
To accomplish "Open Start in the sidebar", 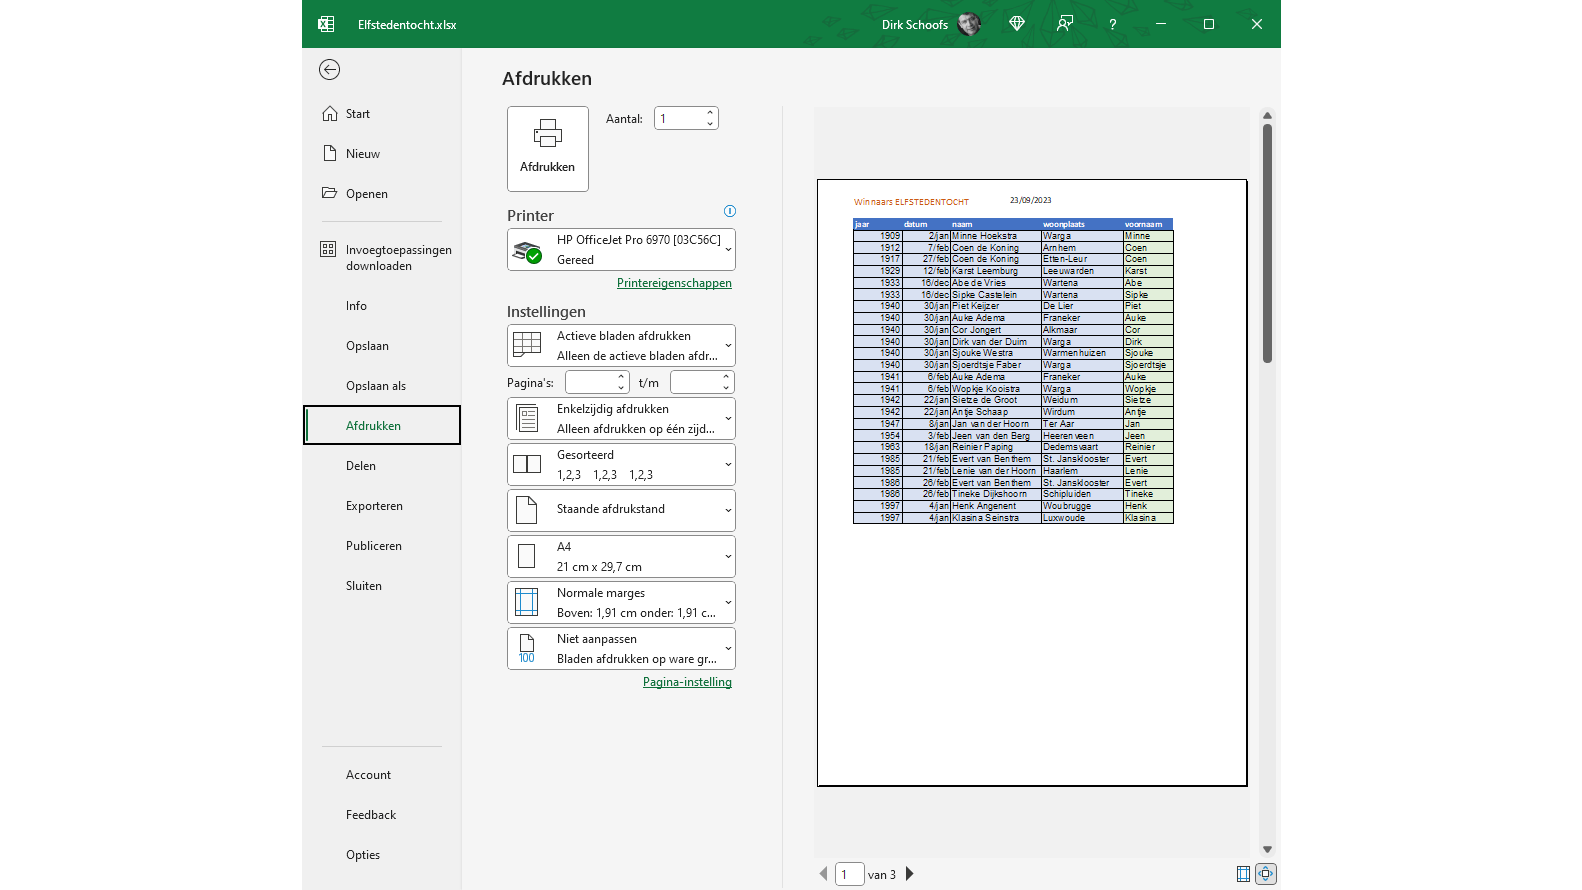I will pyautogui.click(x=357, y=114).
